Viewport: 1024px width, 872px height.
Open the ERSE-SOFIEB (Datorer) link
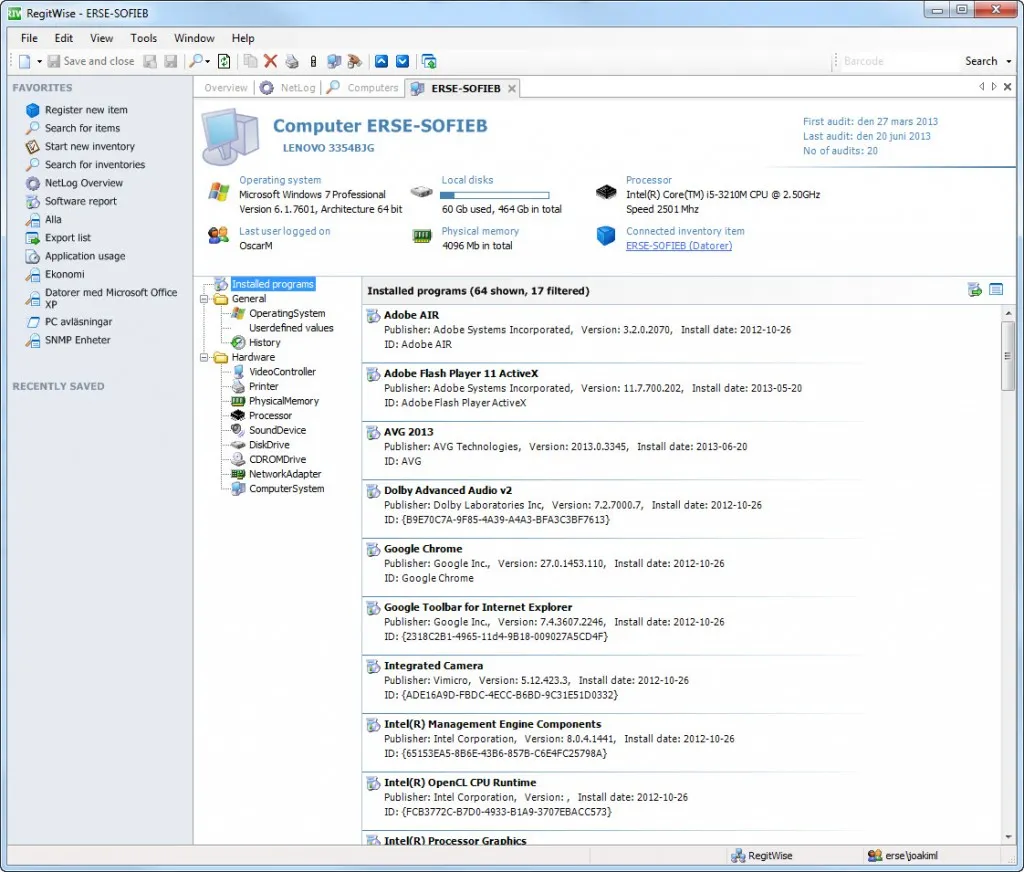679,246
